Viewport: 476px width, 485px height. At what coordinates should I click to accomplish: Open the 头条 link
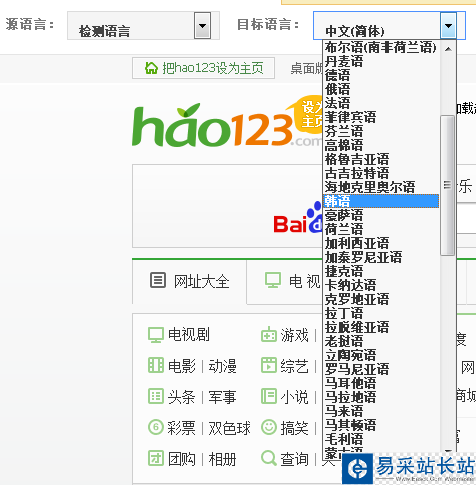tap(182, 397)
